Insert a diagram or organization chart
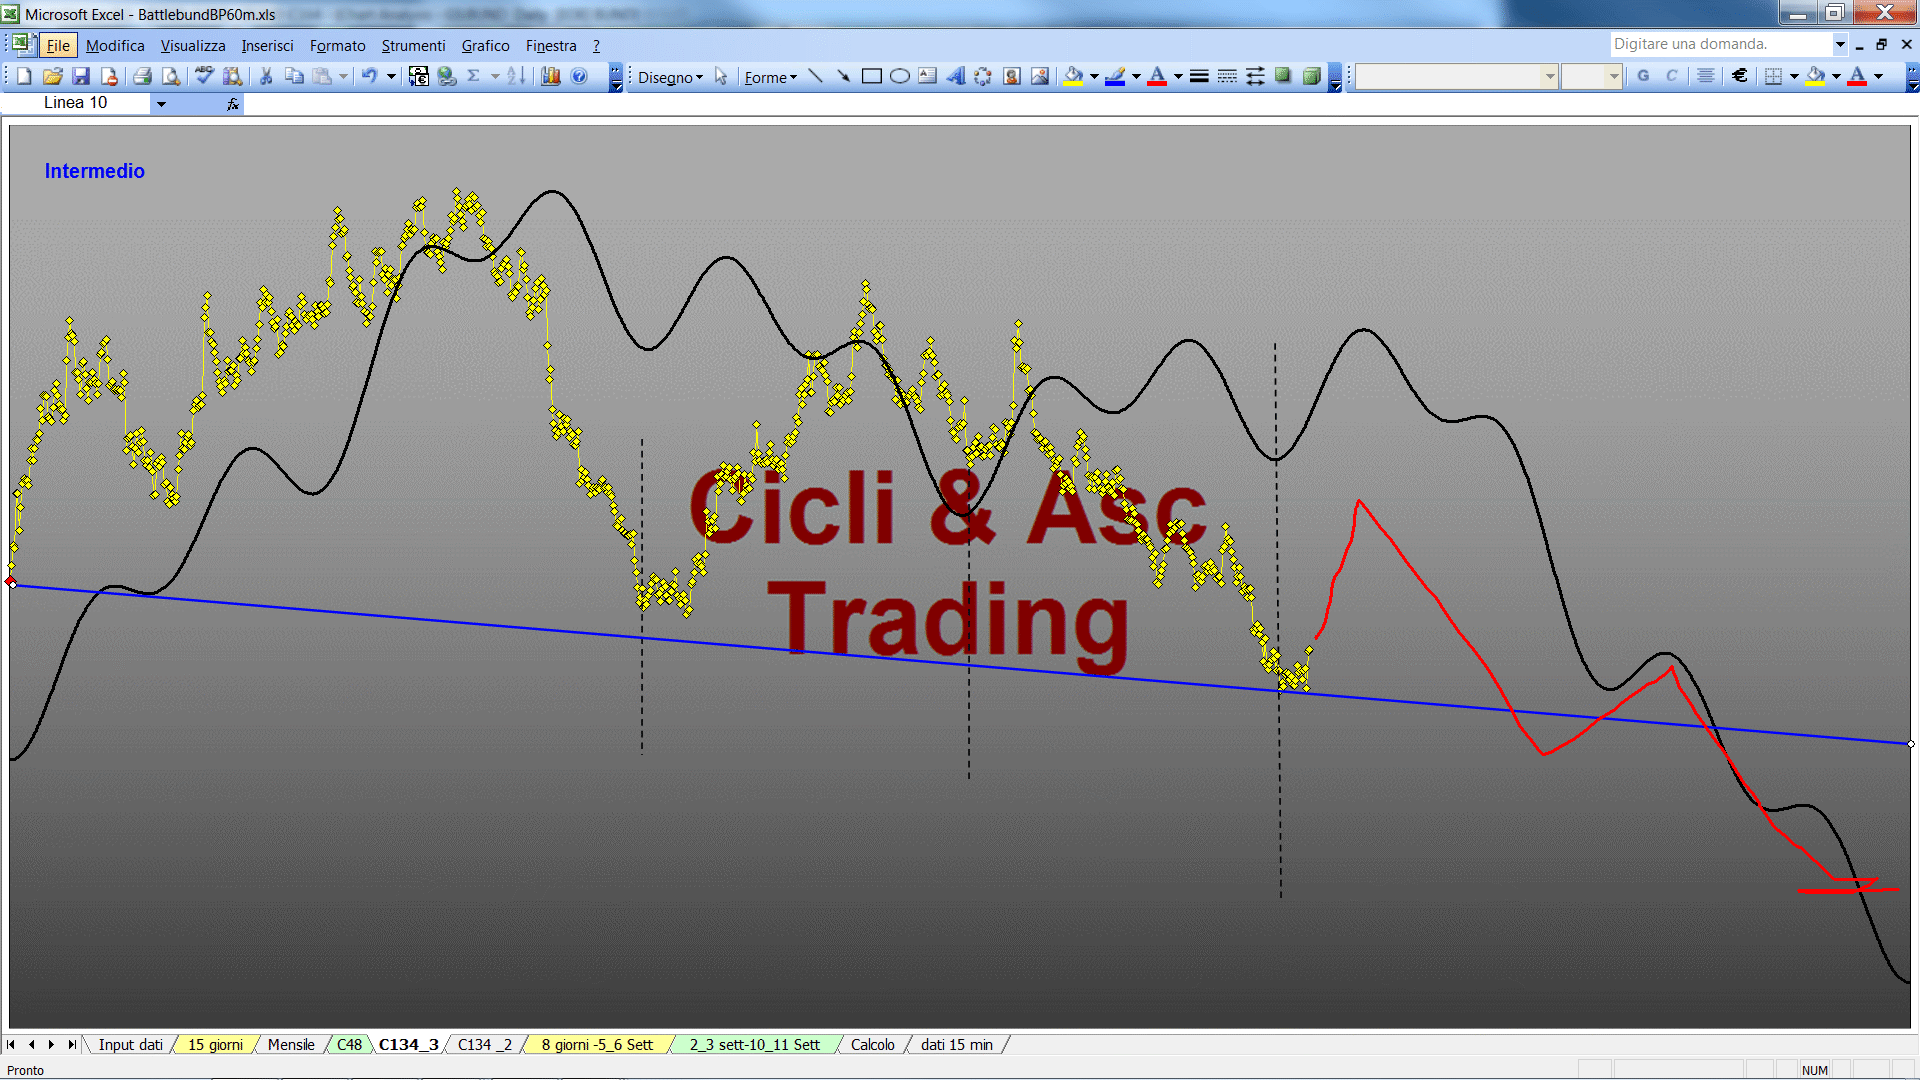 (x=983, y=76)
